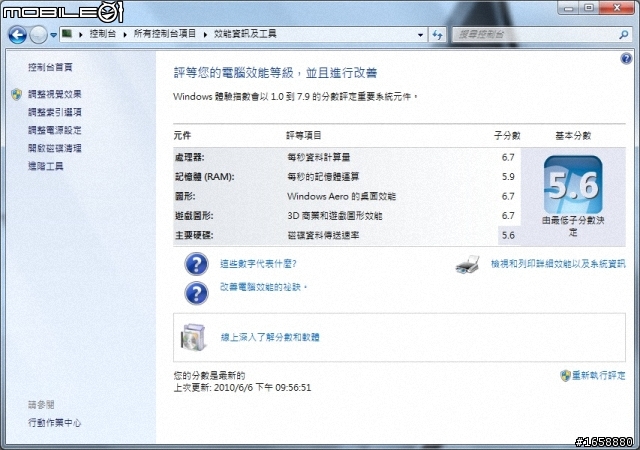Image resolution: width=640 pixels, height=450 pixels.
Task: Click the 記憶體 (RAM) row label
Action: [x=204, y=177]
